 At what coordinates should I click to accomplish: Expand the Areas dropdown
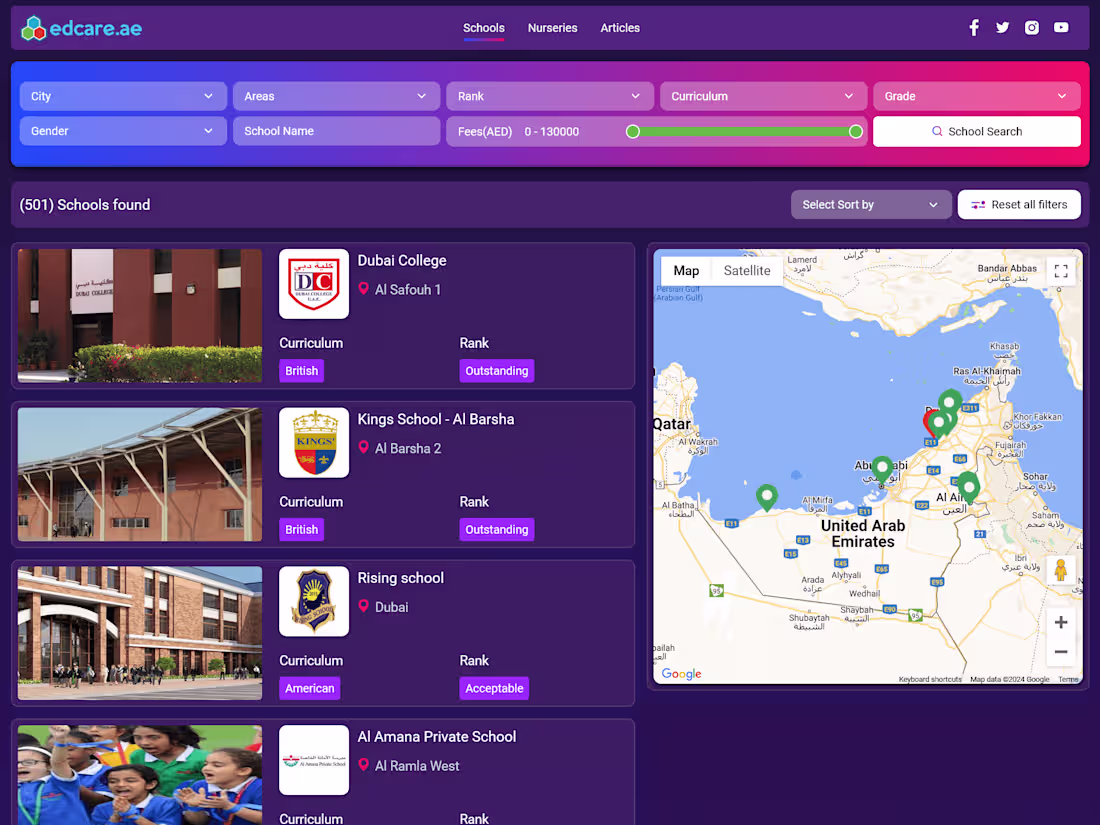336,96
